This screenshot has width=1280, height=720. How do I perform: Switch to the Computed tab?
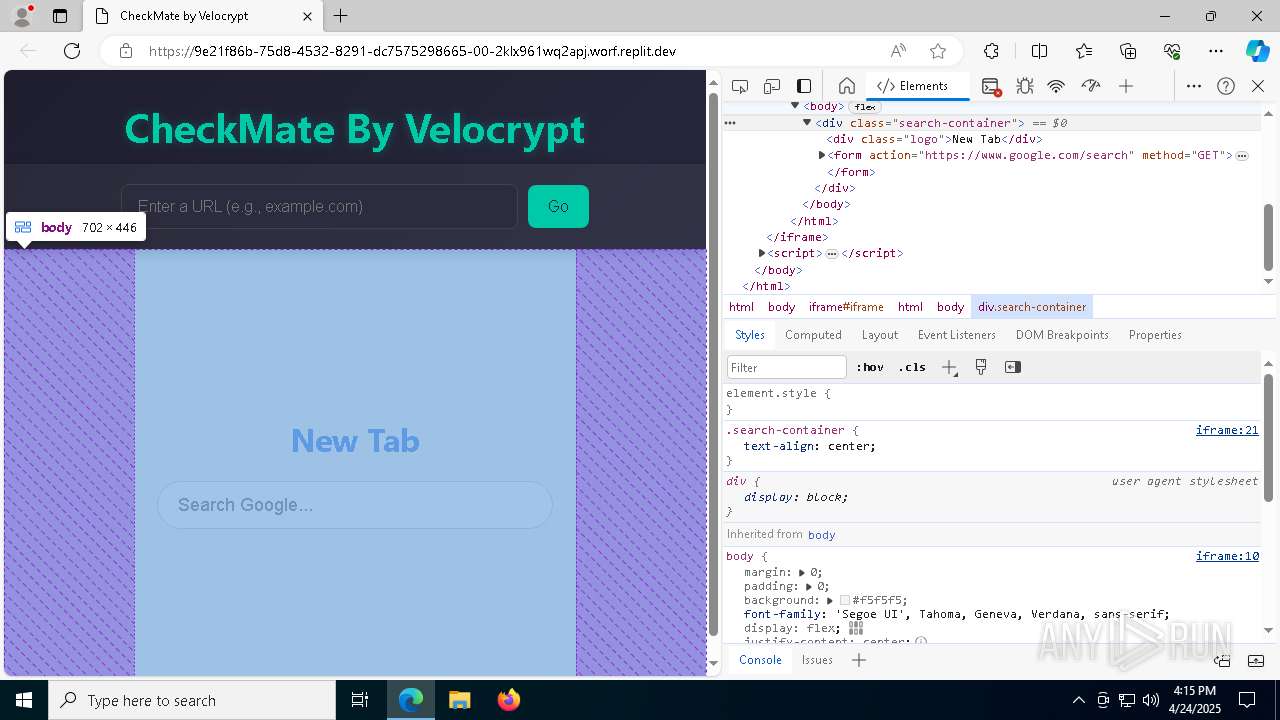point(813,335)
